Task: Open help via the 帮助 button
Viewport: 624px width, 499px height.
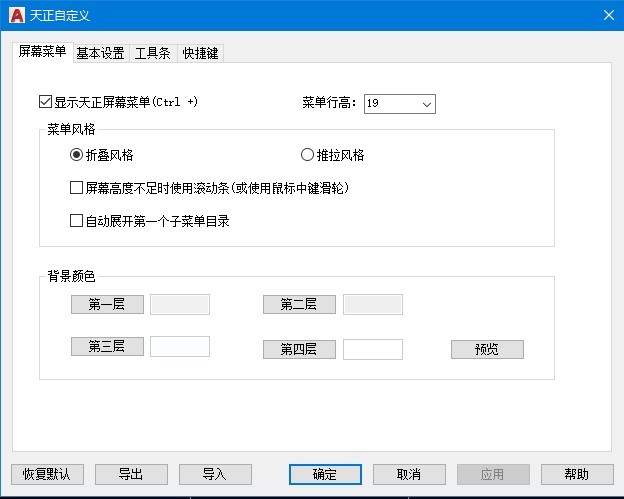Action: [577, 474]
